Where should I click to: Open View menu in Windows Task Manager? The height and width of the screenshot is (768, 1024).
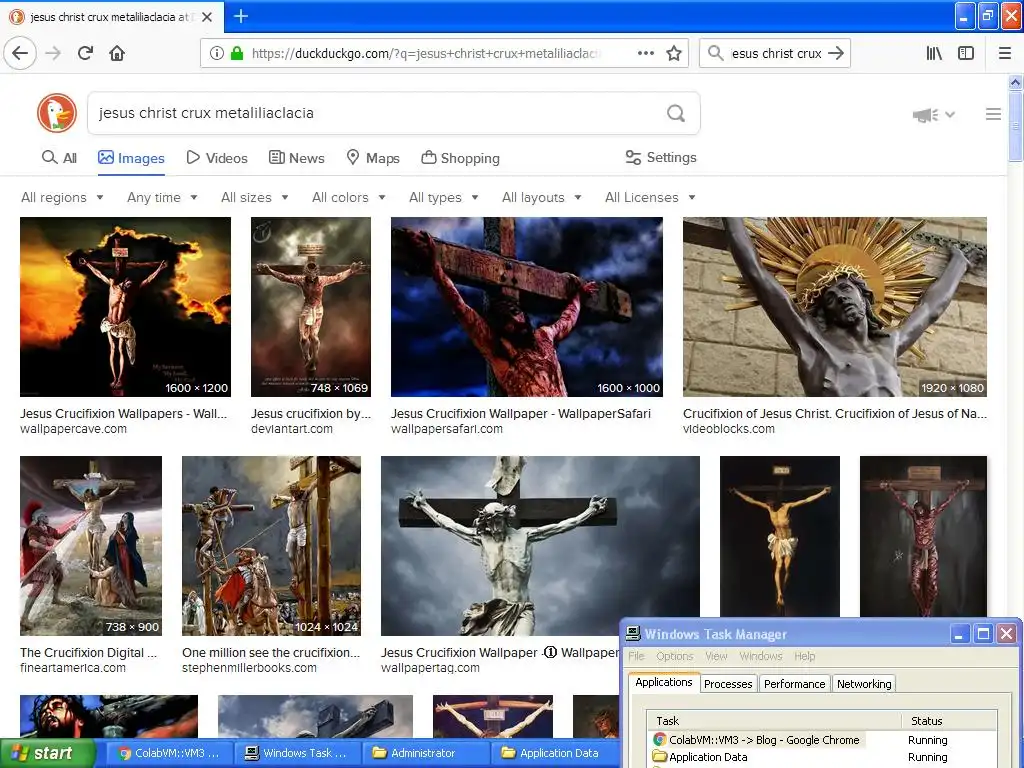point(716,656)
